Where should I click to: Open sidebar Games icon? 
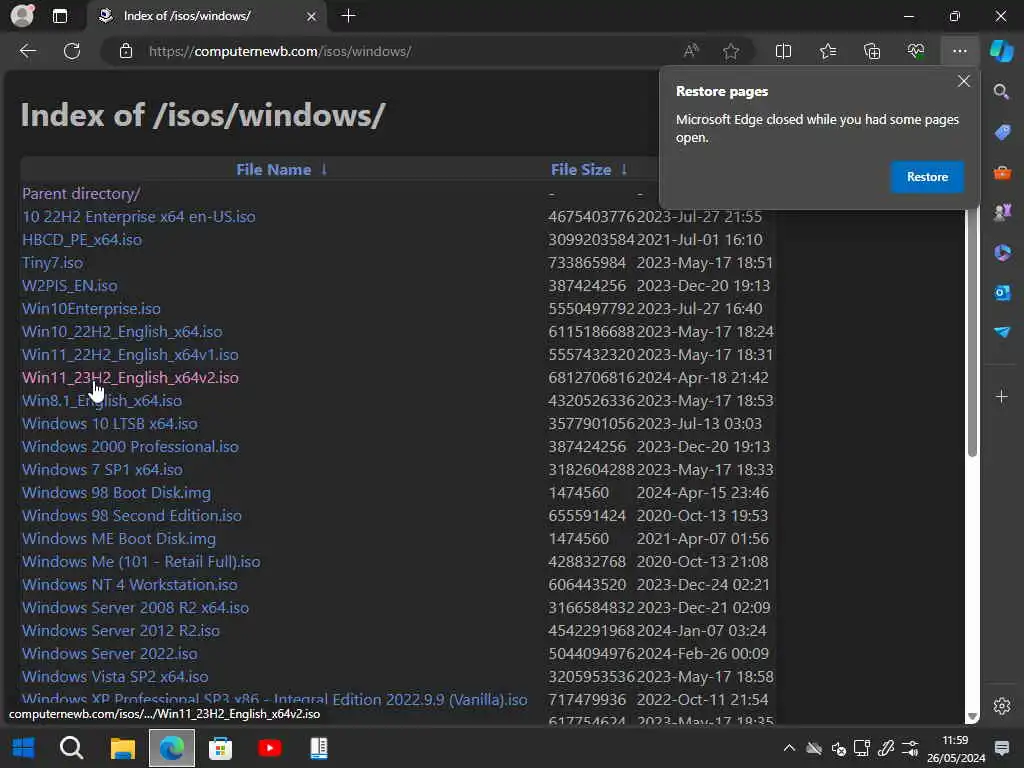(1002, 212)
